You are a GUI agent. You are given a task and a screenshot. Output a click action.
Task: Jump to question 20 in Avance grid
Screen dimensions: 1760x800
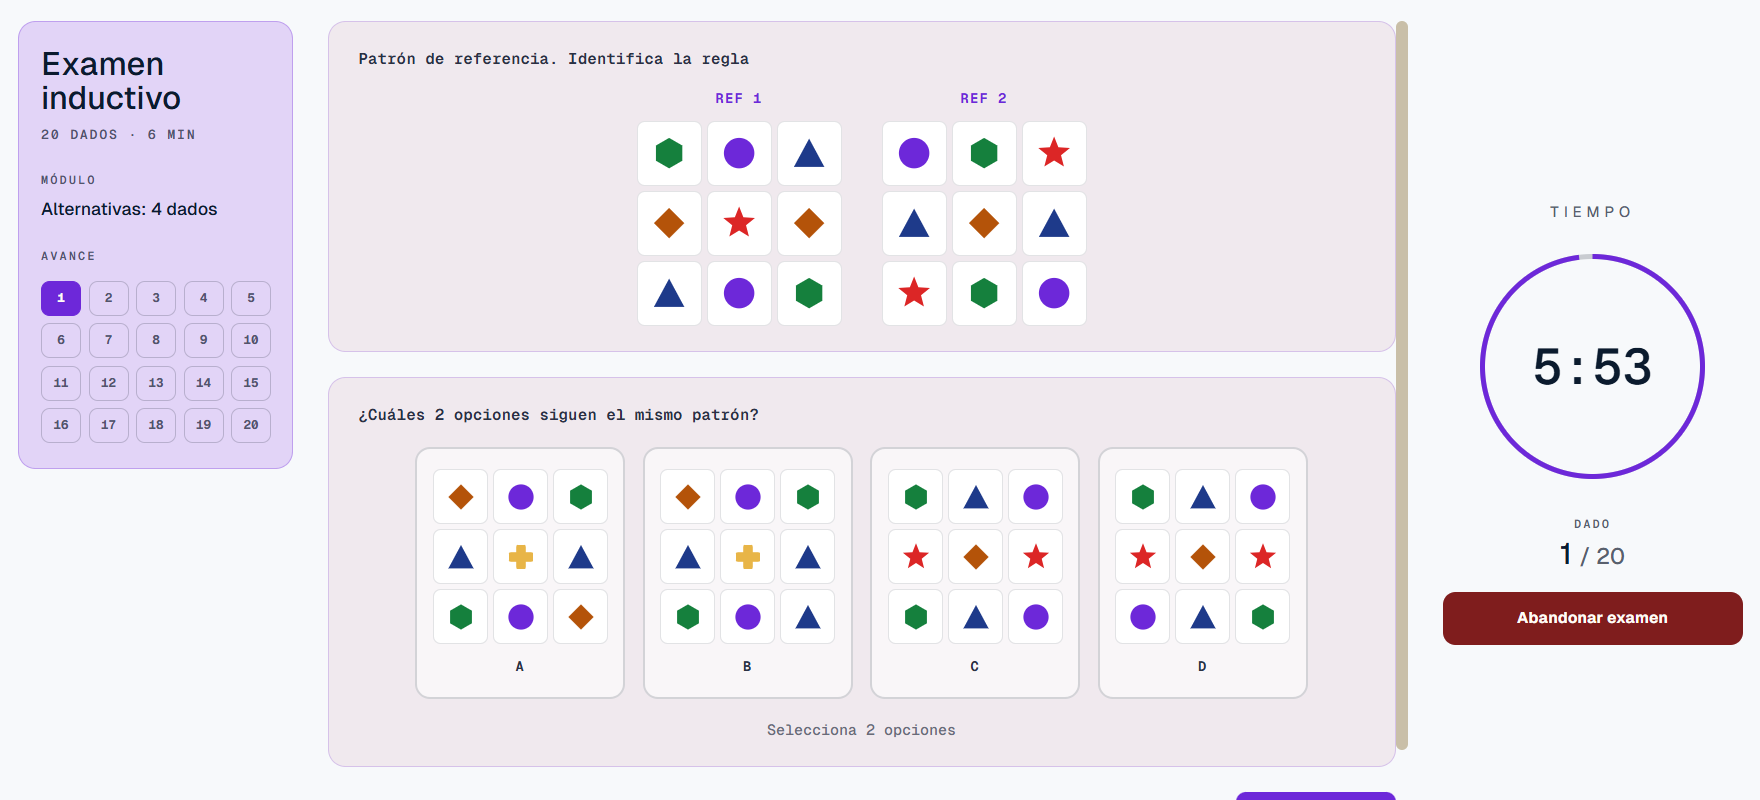[251, 425]
